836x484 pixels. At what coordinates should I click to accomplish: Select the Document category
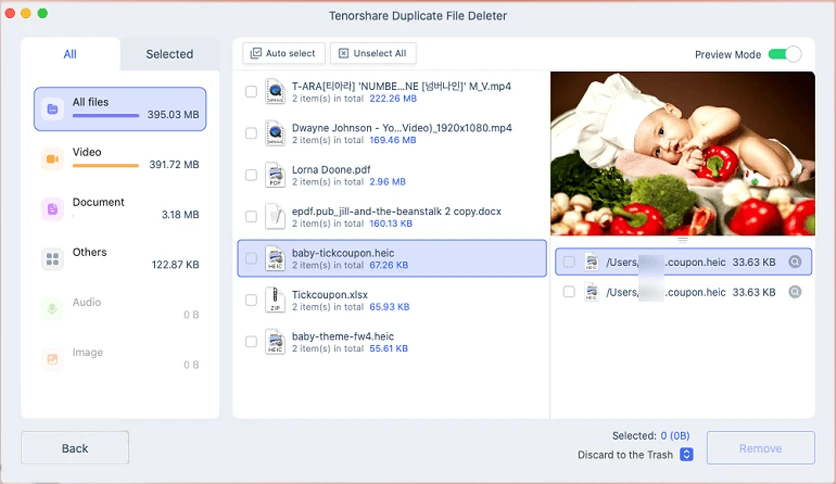pyautogui.click(x=120, y=209)
